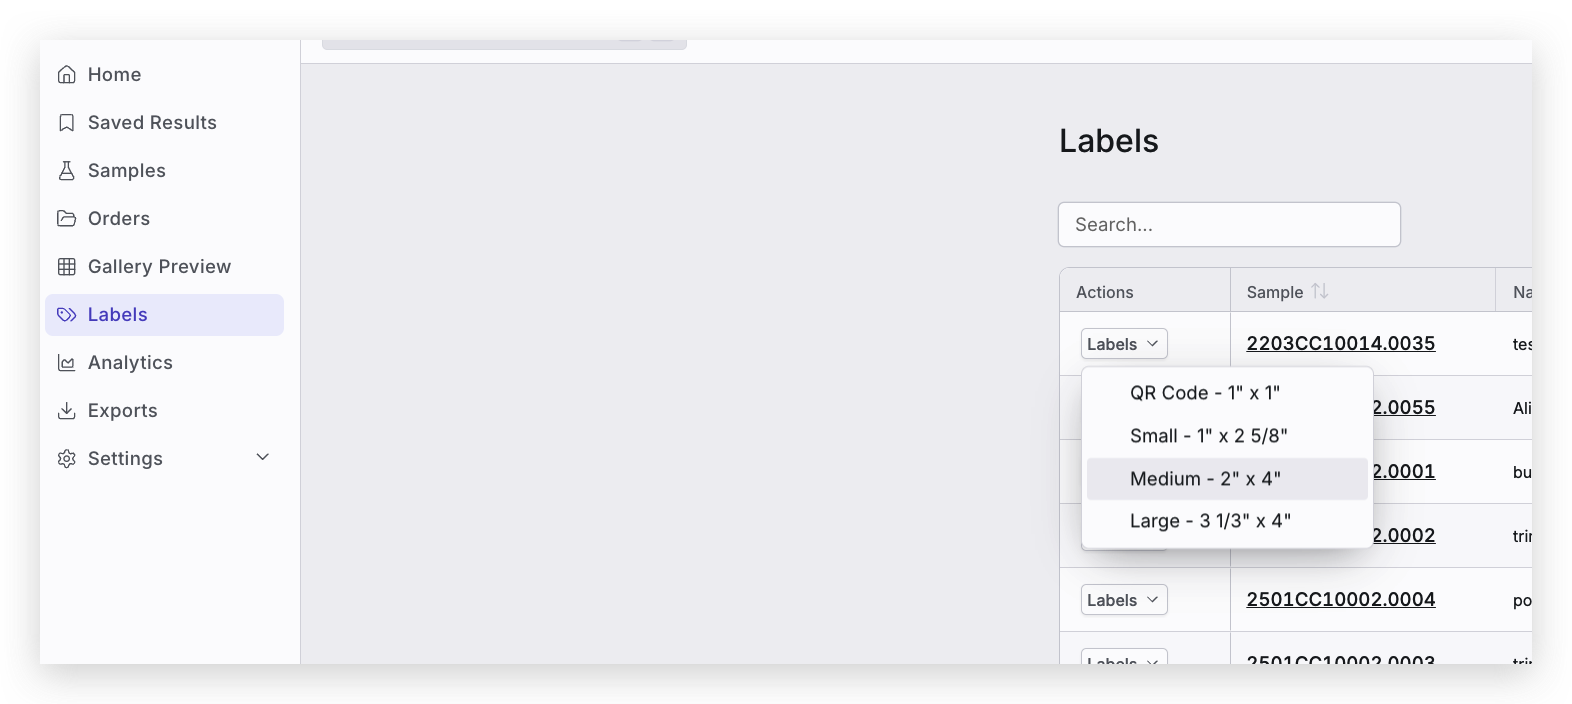Click the labels Search input field
This screenshot has width=1572, height=704.
click(x=1229, y=225)
